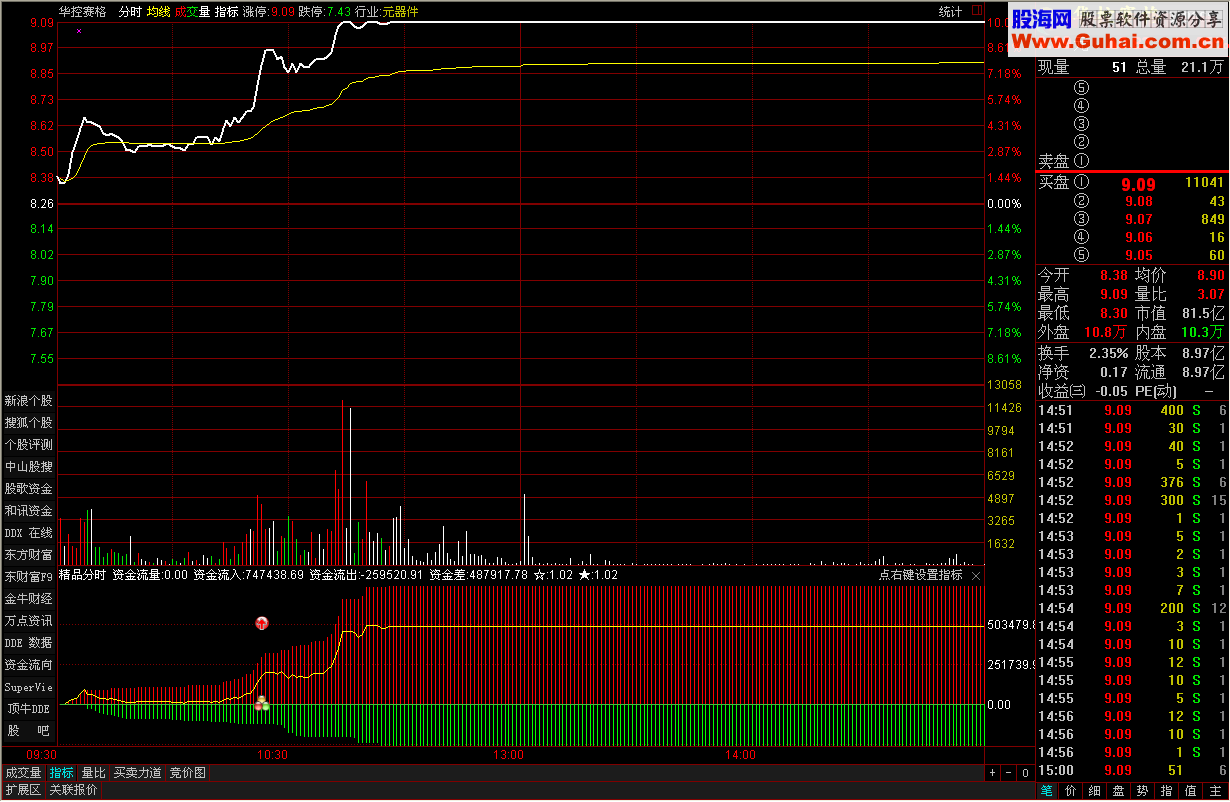Open the SuperView sidebar link
Viewport: 1230px width, 802px height.
point(28,686)
